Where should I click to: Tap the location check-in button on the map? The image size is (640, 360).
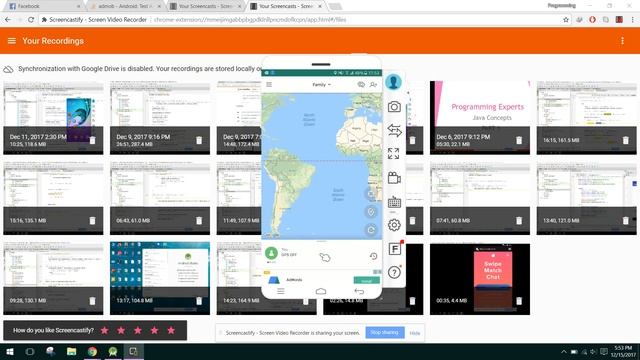coord(371,212)
